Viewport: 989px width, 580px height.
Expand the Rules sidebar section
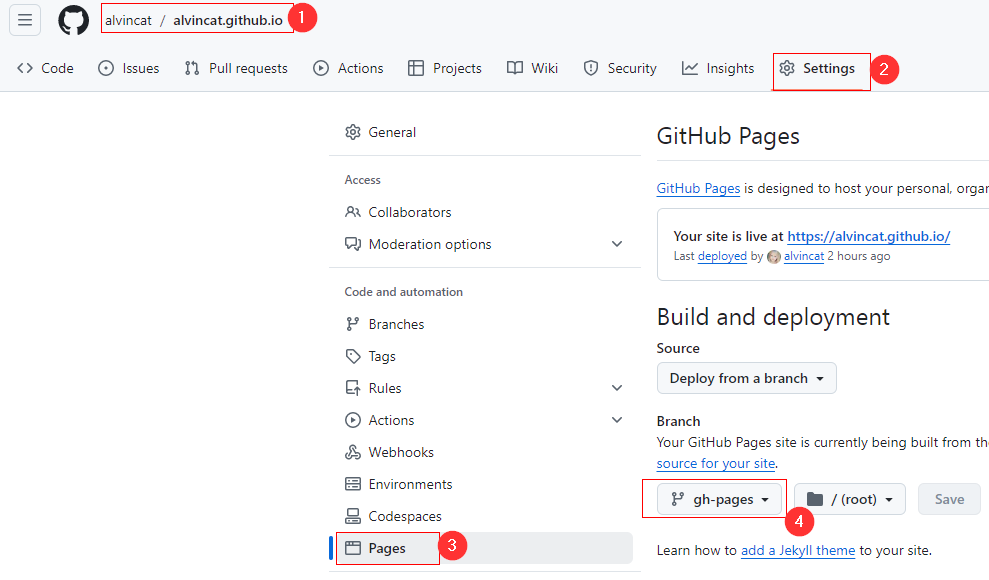[x=617, y=388]
